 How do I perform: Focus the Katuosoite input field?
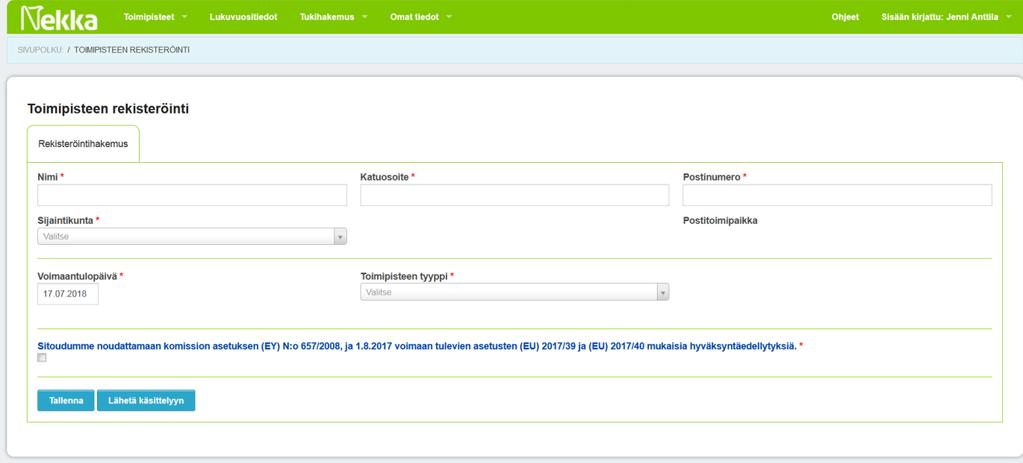tap(515, 195)
